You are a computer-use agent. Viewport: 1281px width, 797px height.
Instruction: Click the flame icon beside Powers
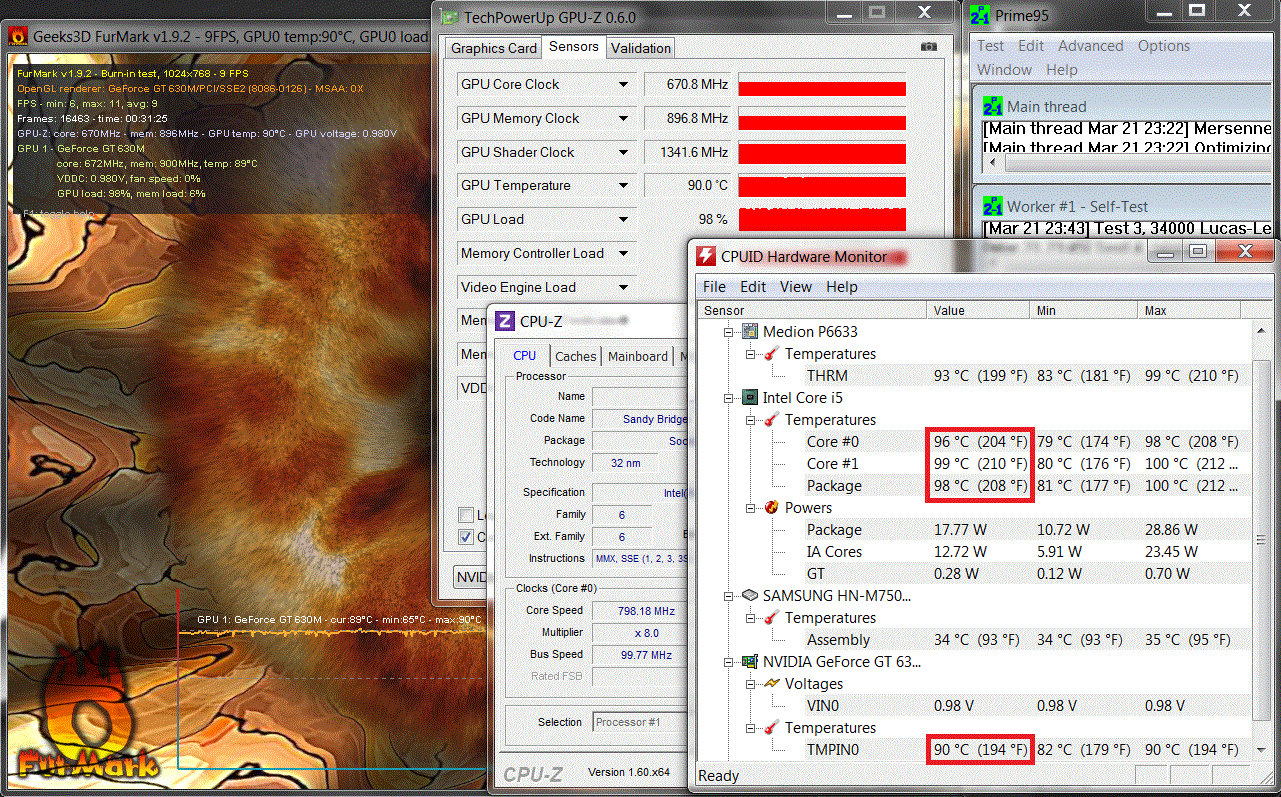point(771,508)
